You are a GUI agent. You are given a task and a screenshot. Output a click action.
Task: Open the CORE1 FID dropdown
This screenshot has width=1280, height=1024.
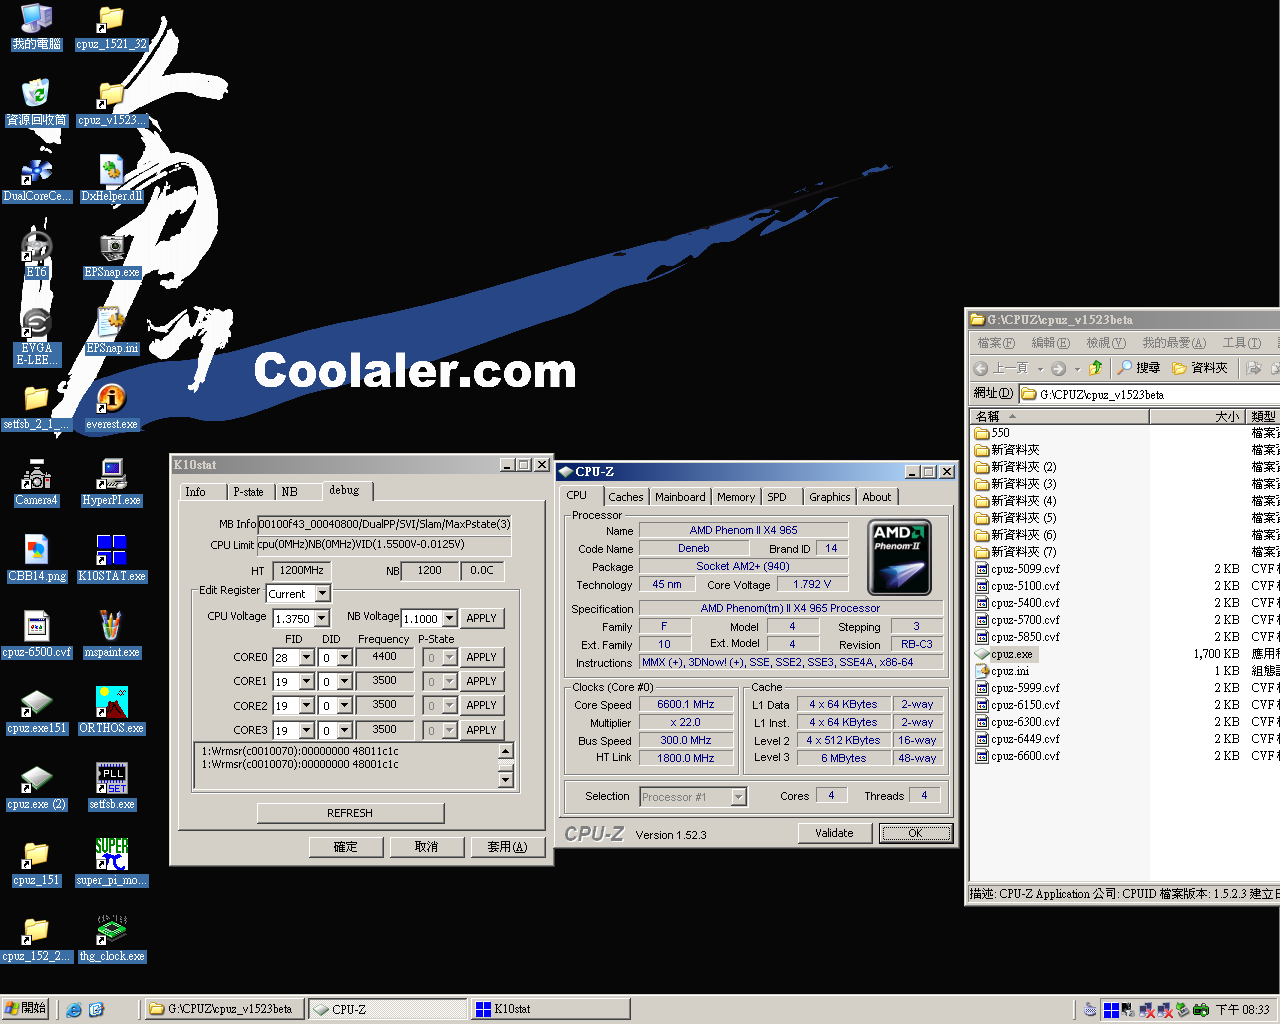click(307, 682)
